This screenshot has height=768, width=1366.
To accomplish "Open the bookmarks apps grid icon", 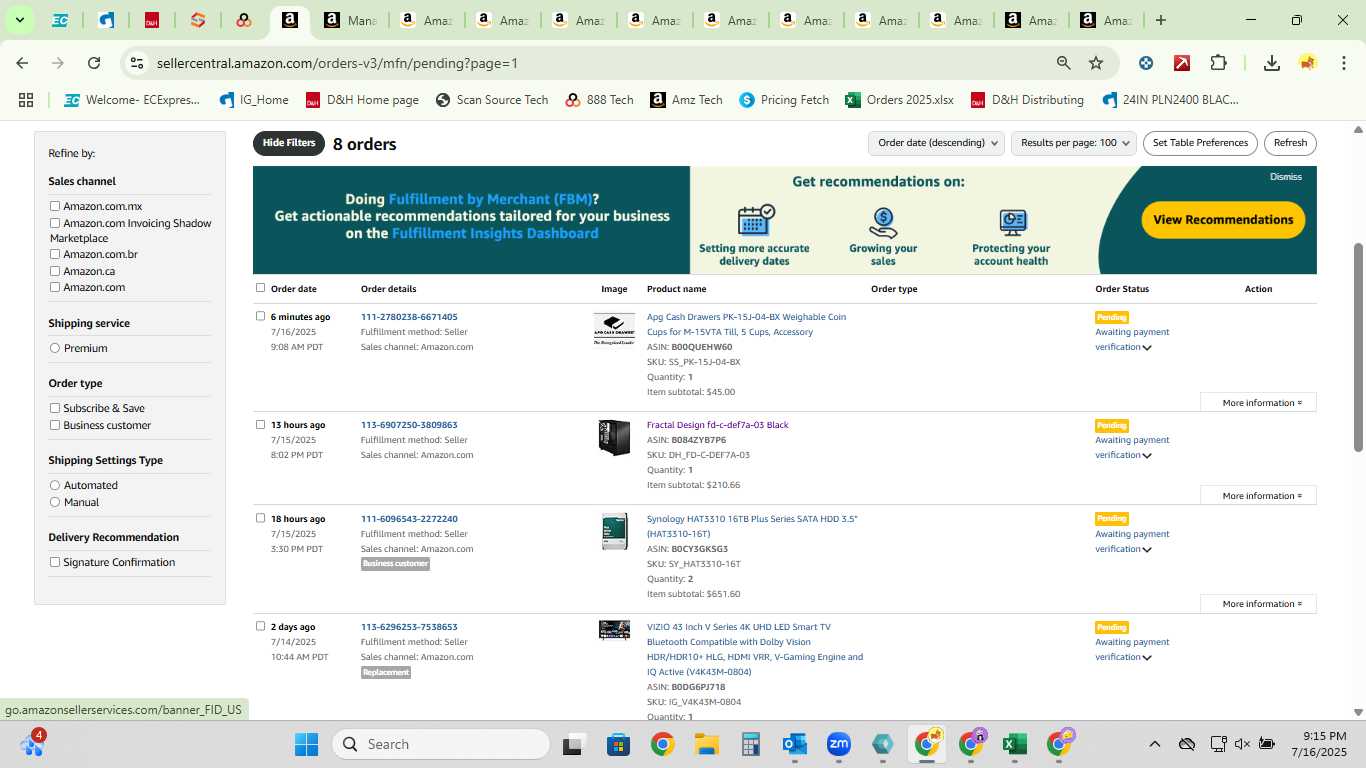I will pyautogui.click(x=26, y=100).
